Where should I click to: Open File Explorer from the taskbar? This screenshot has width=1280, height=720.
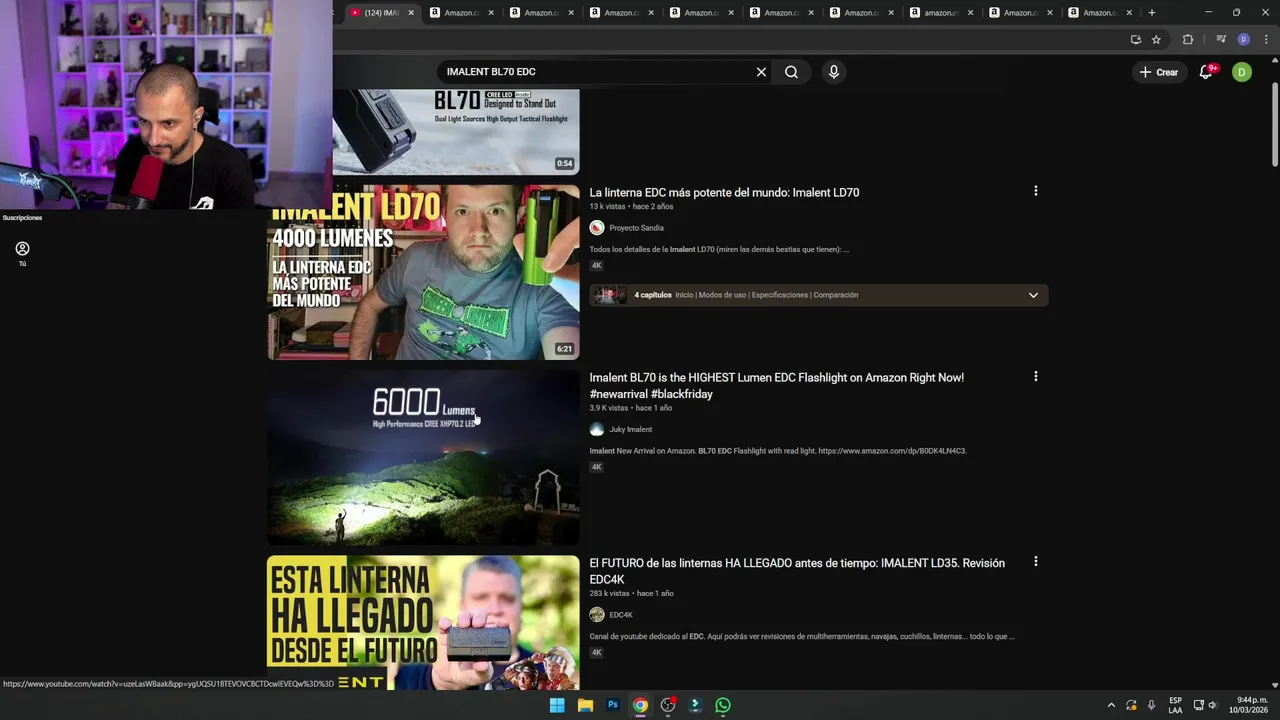(x=585, y=705)
